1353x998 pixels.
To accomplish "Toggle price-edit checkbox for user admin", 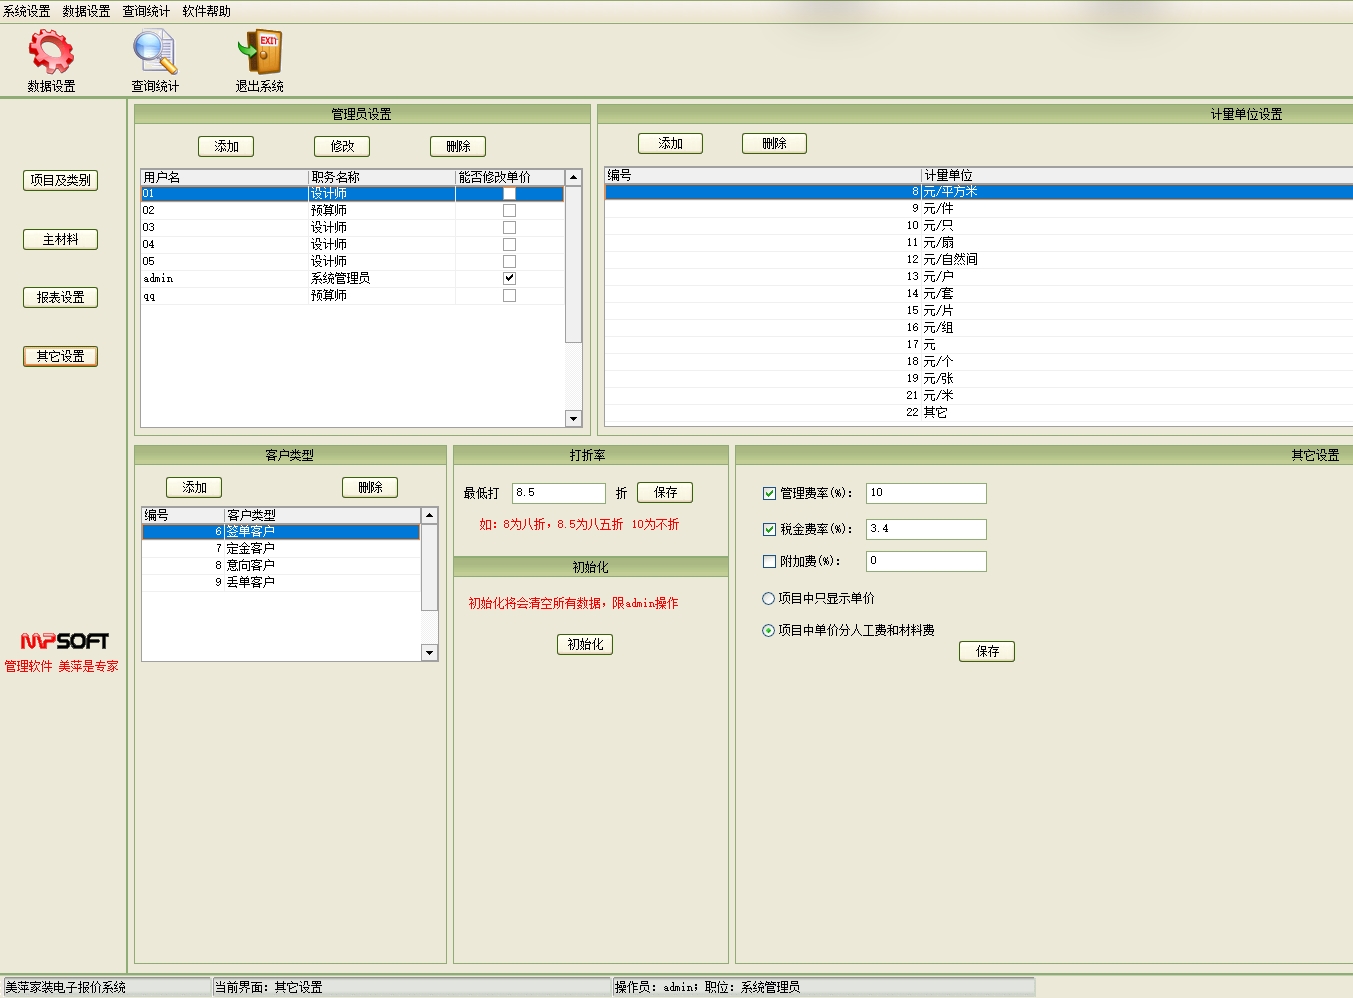I will 509,278.
